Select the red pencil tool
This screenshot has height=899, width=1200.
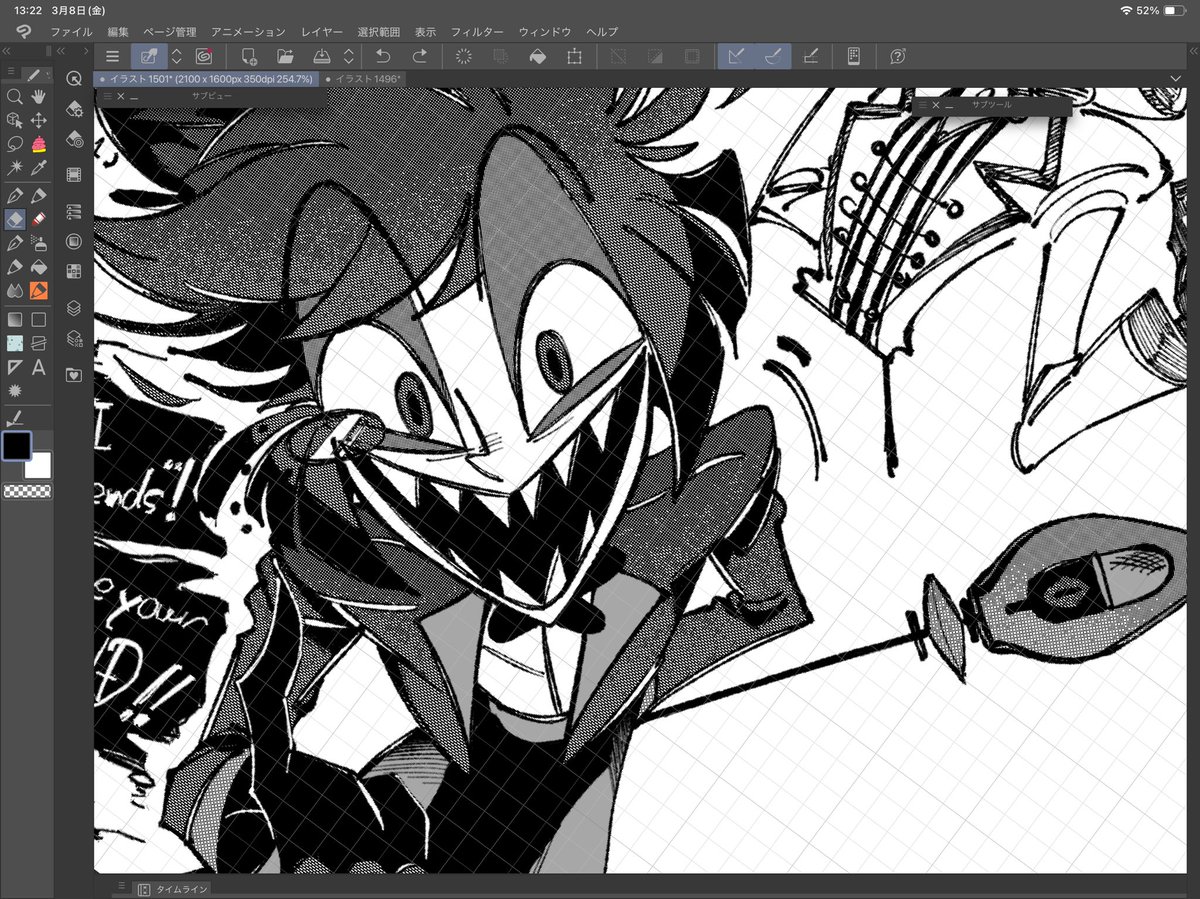pyautogui.click(x=39, y=219)
